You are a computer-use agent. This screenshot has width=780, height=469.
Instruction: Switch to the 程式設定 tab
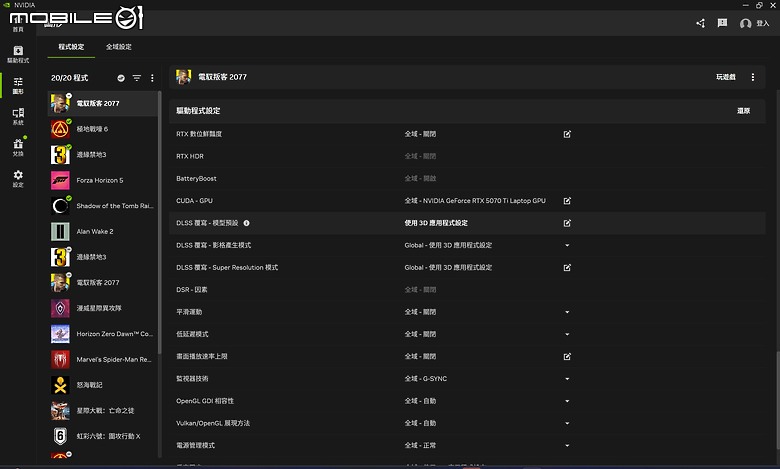pos(71,47)
